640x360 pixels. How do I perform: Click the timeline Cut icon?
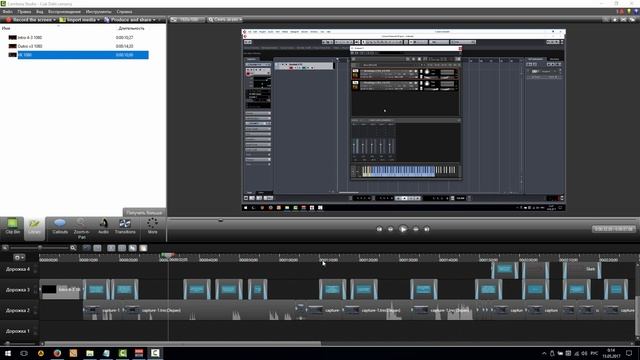pyautogui.click(x=111, y=248)
